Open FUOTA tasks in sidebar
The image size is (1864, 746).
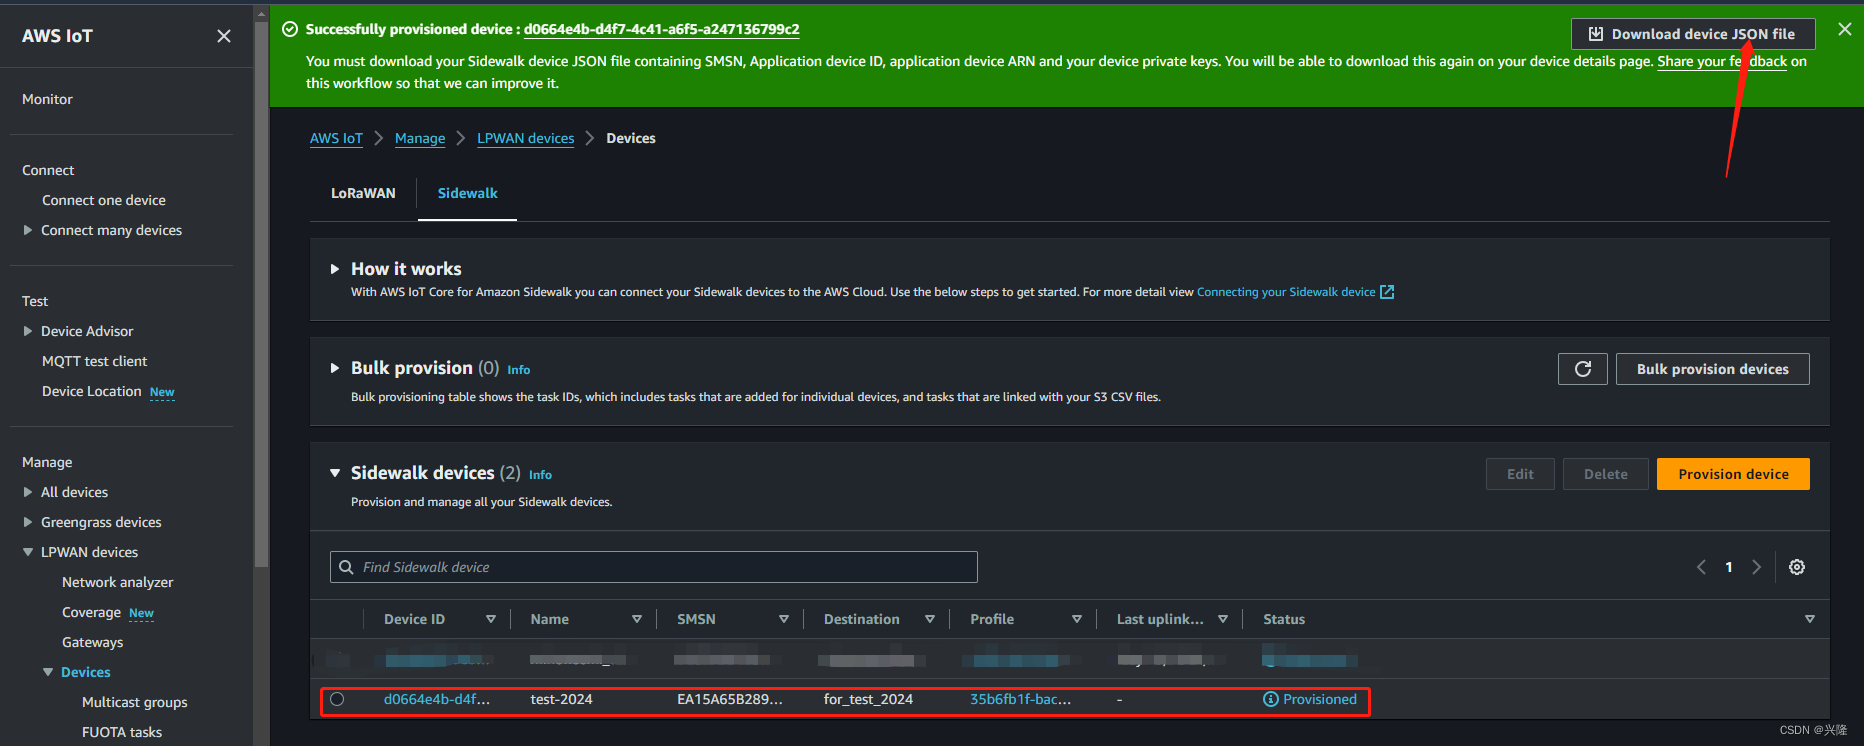coord(121,732)
